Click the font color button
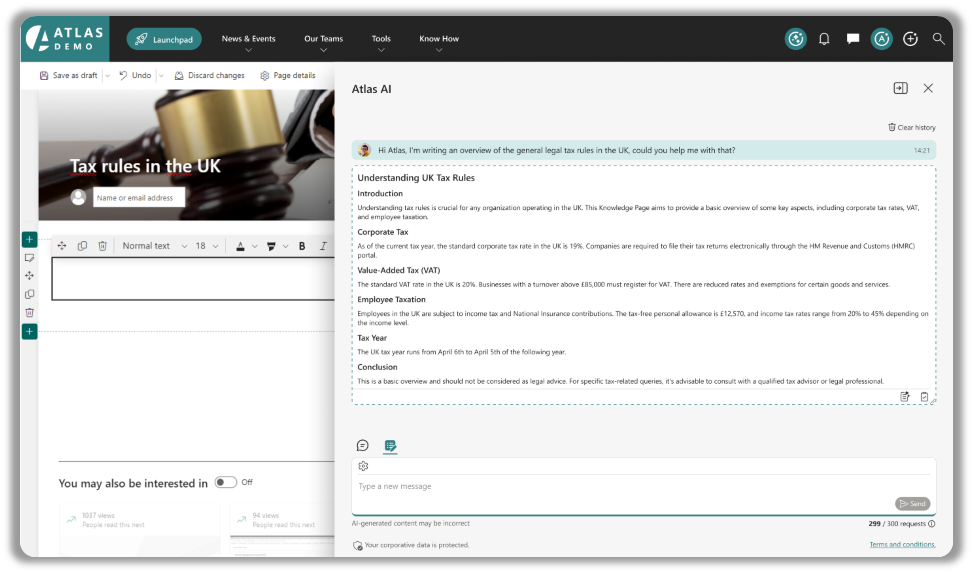This screenshot has height=573, width=973. pos(240,246)
